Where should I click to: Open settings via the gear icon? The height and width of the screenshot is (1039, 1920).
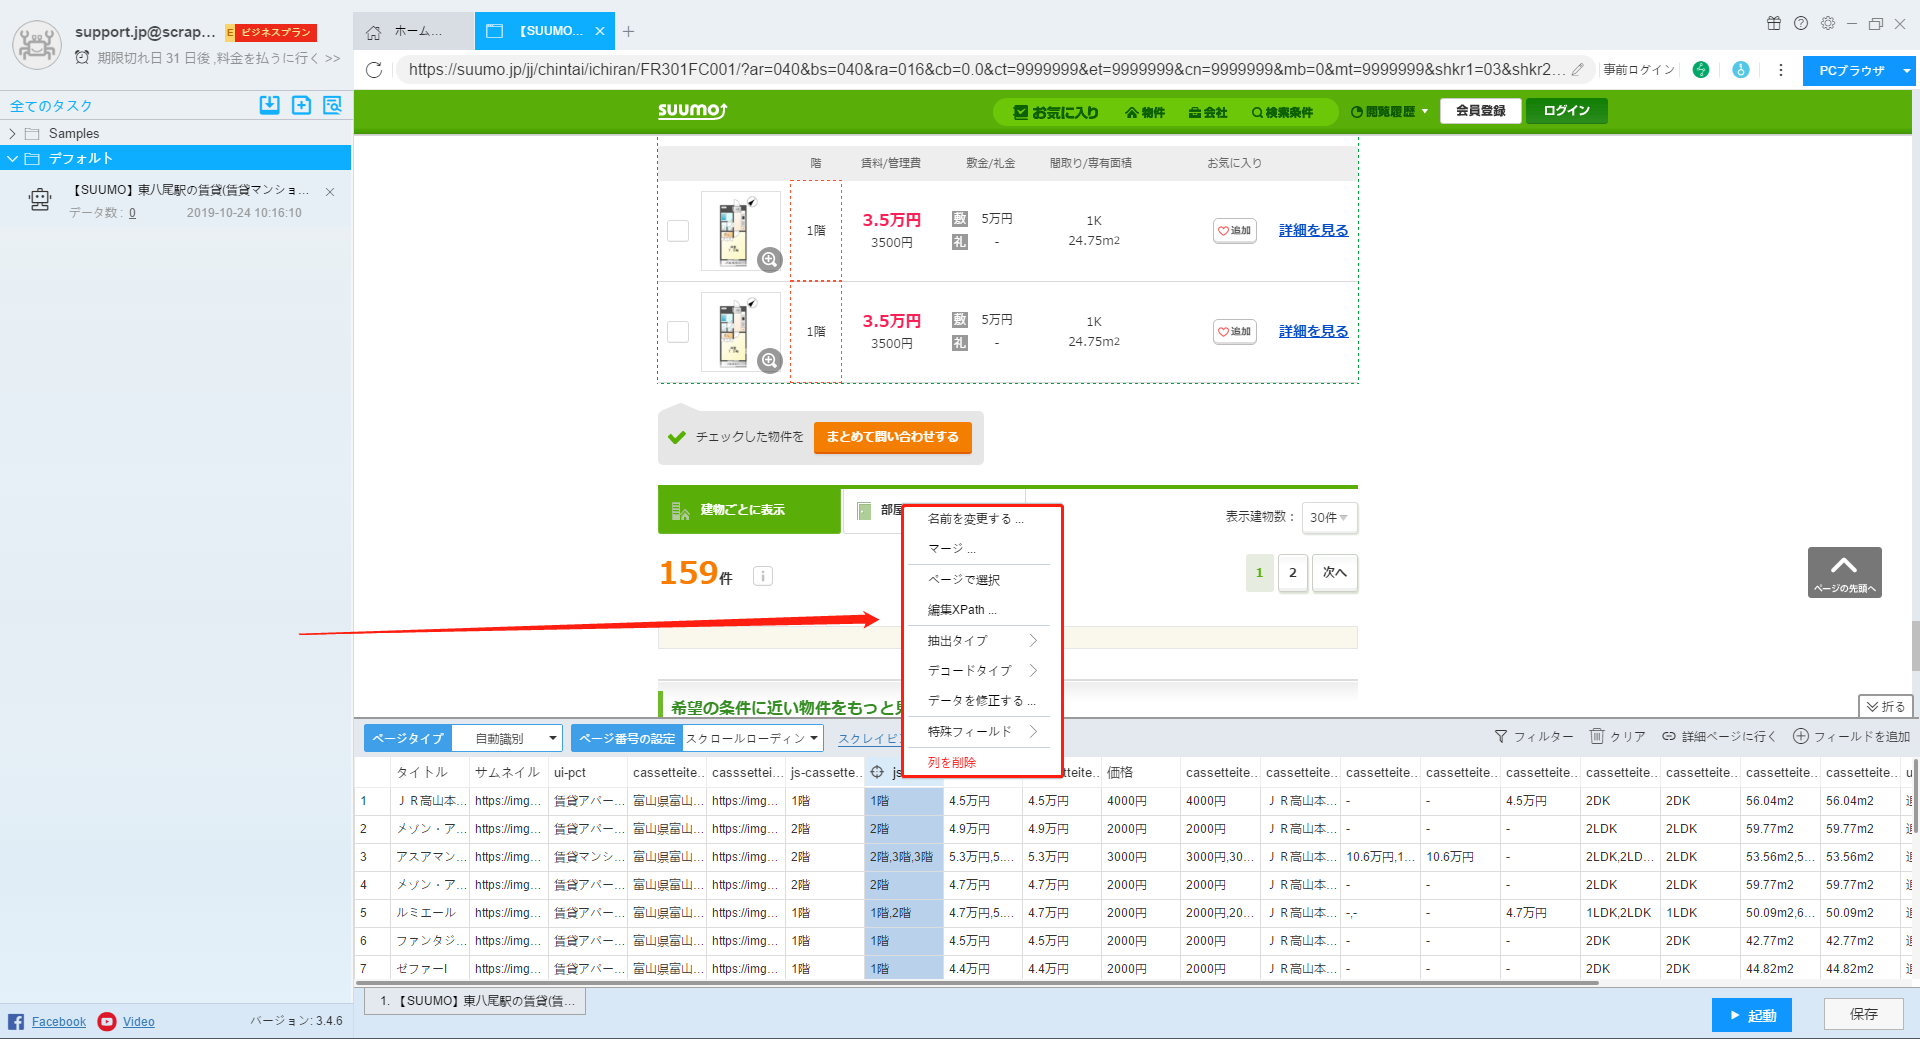[x=1828, y=23]
